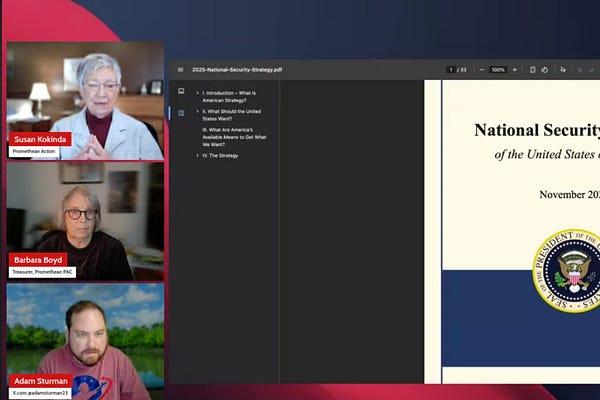
Task: Open outline item IV. The Strategy
Action: point(220,155)
